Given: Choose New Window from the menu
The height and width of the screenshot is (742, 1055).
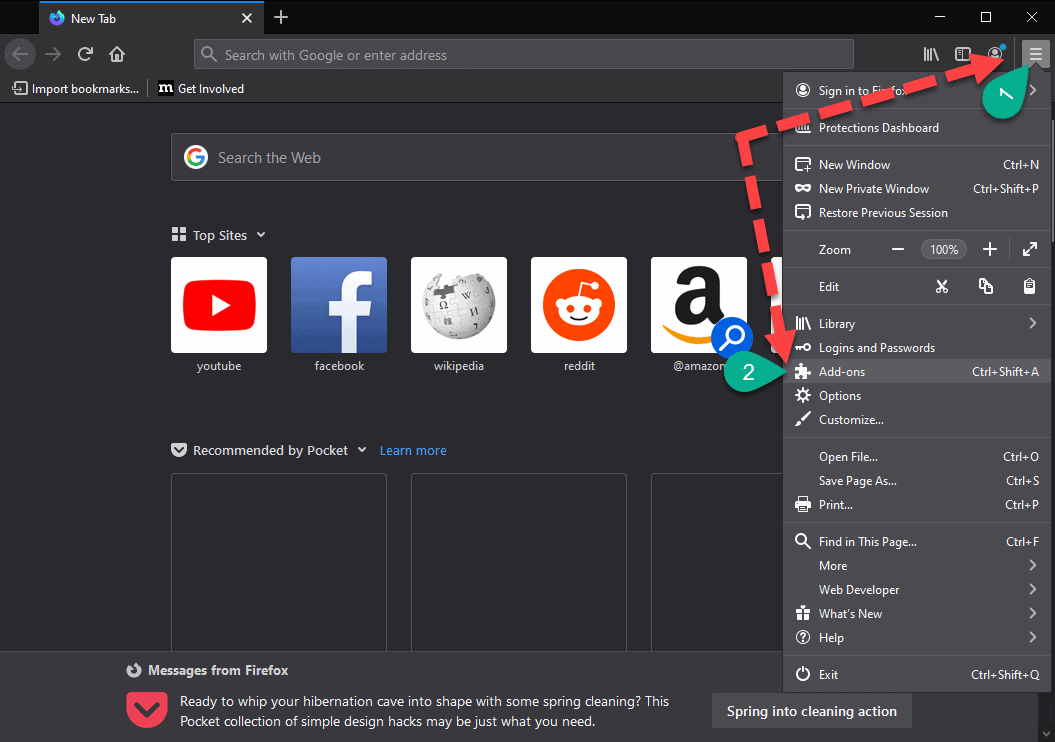Looking at the screenshot, I should point(916,165).
